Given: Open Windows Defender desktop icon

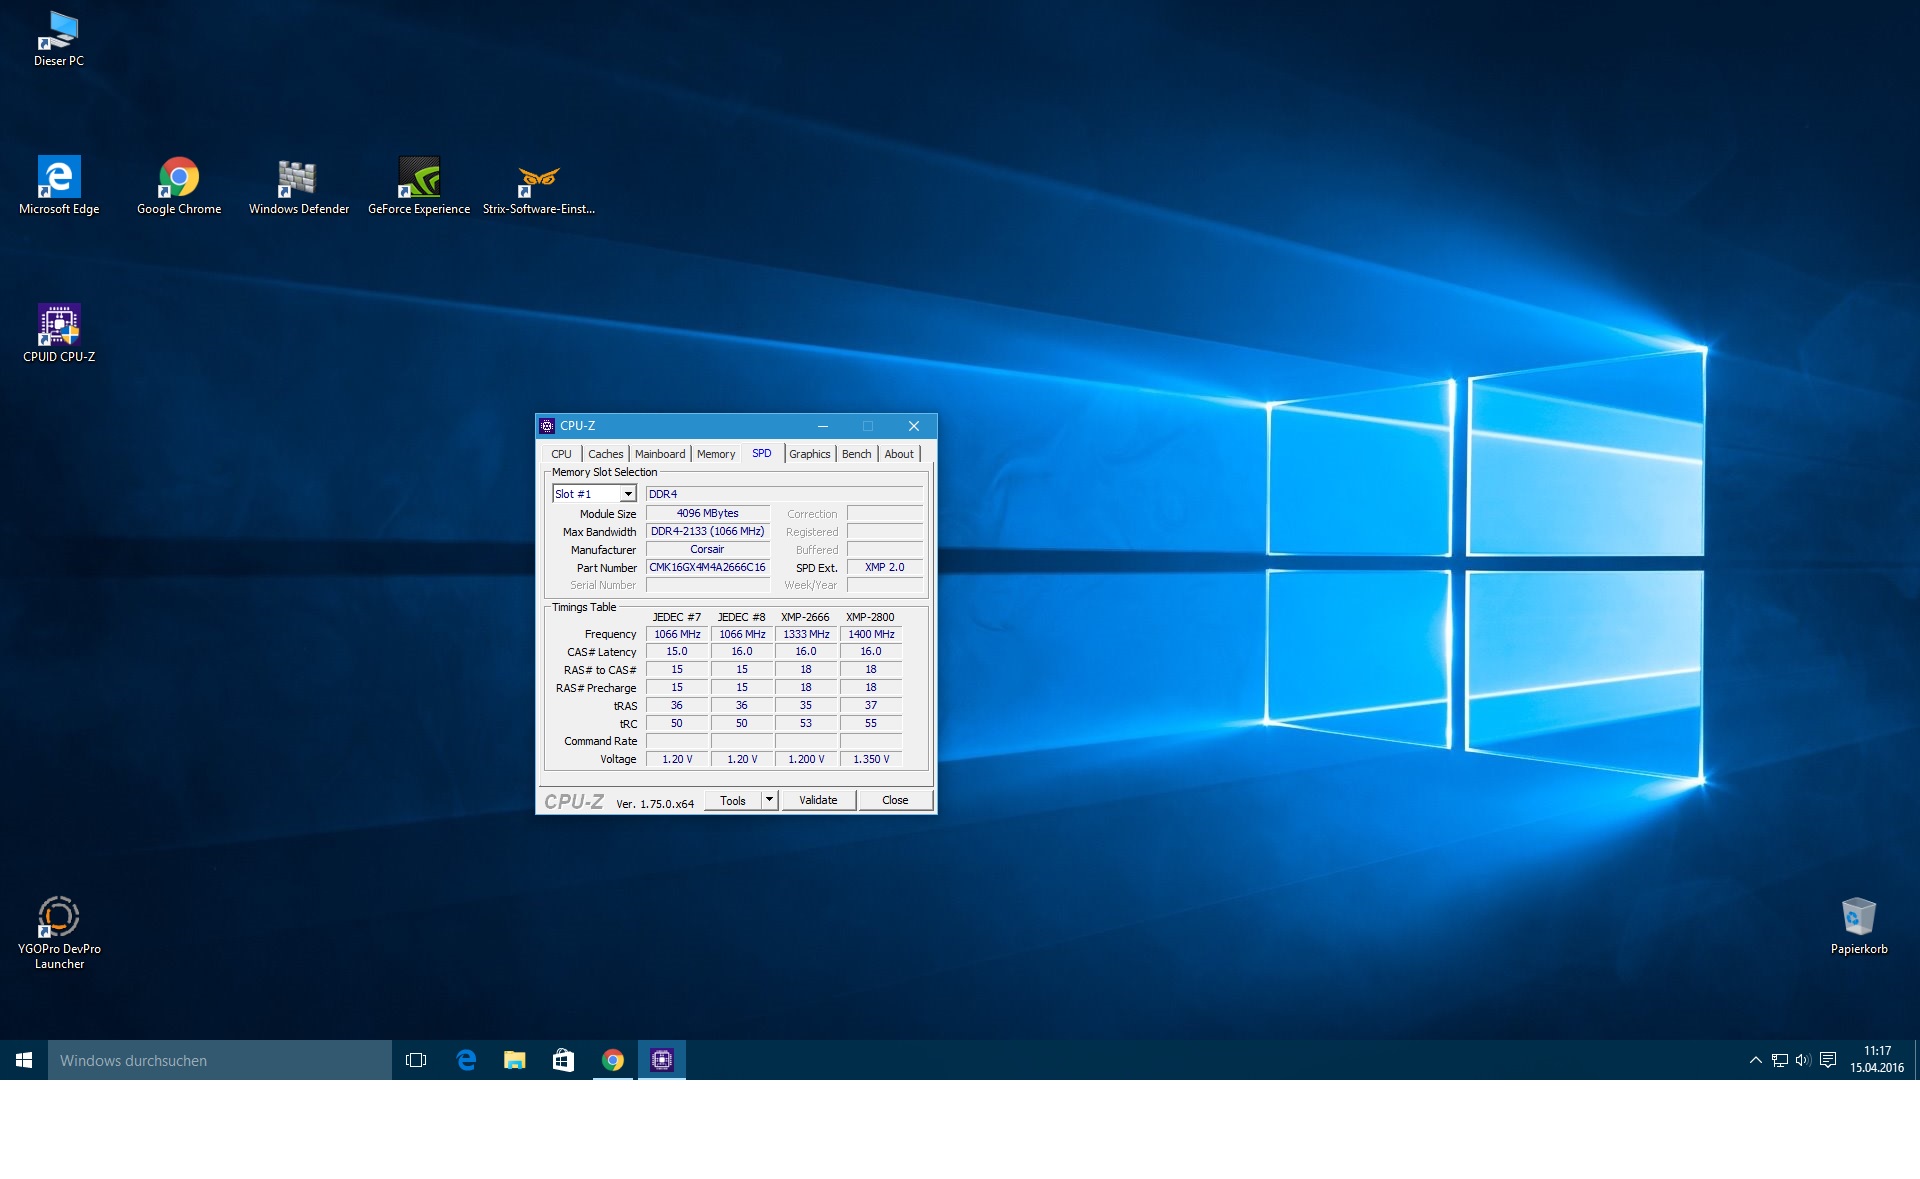Looking at the screenshot, I should tap(298, 178).
